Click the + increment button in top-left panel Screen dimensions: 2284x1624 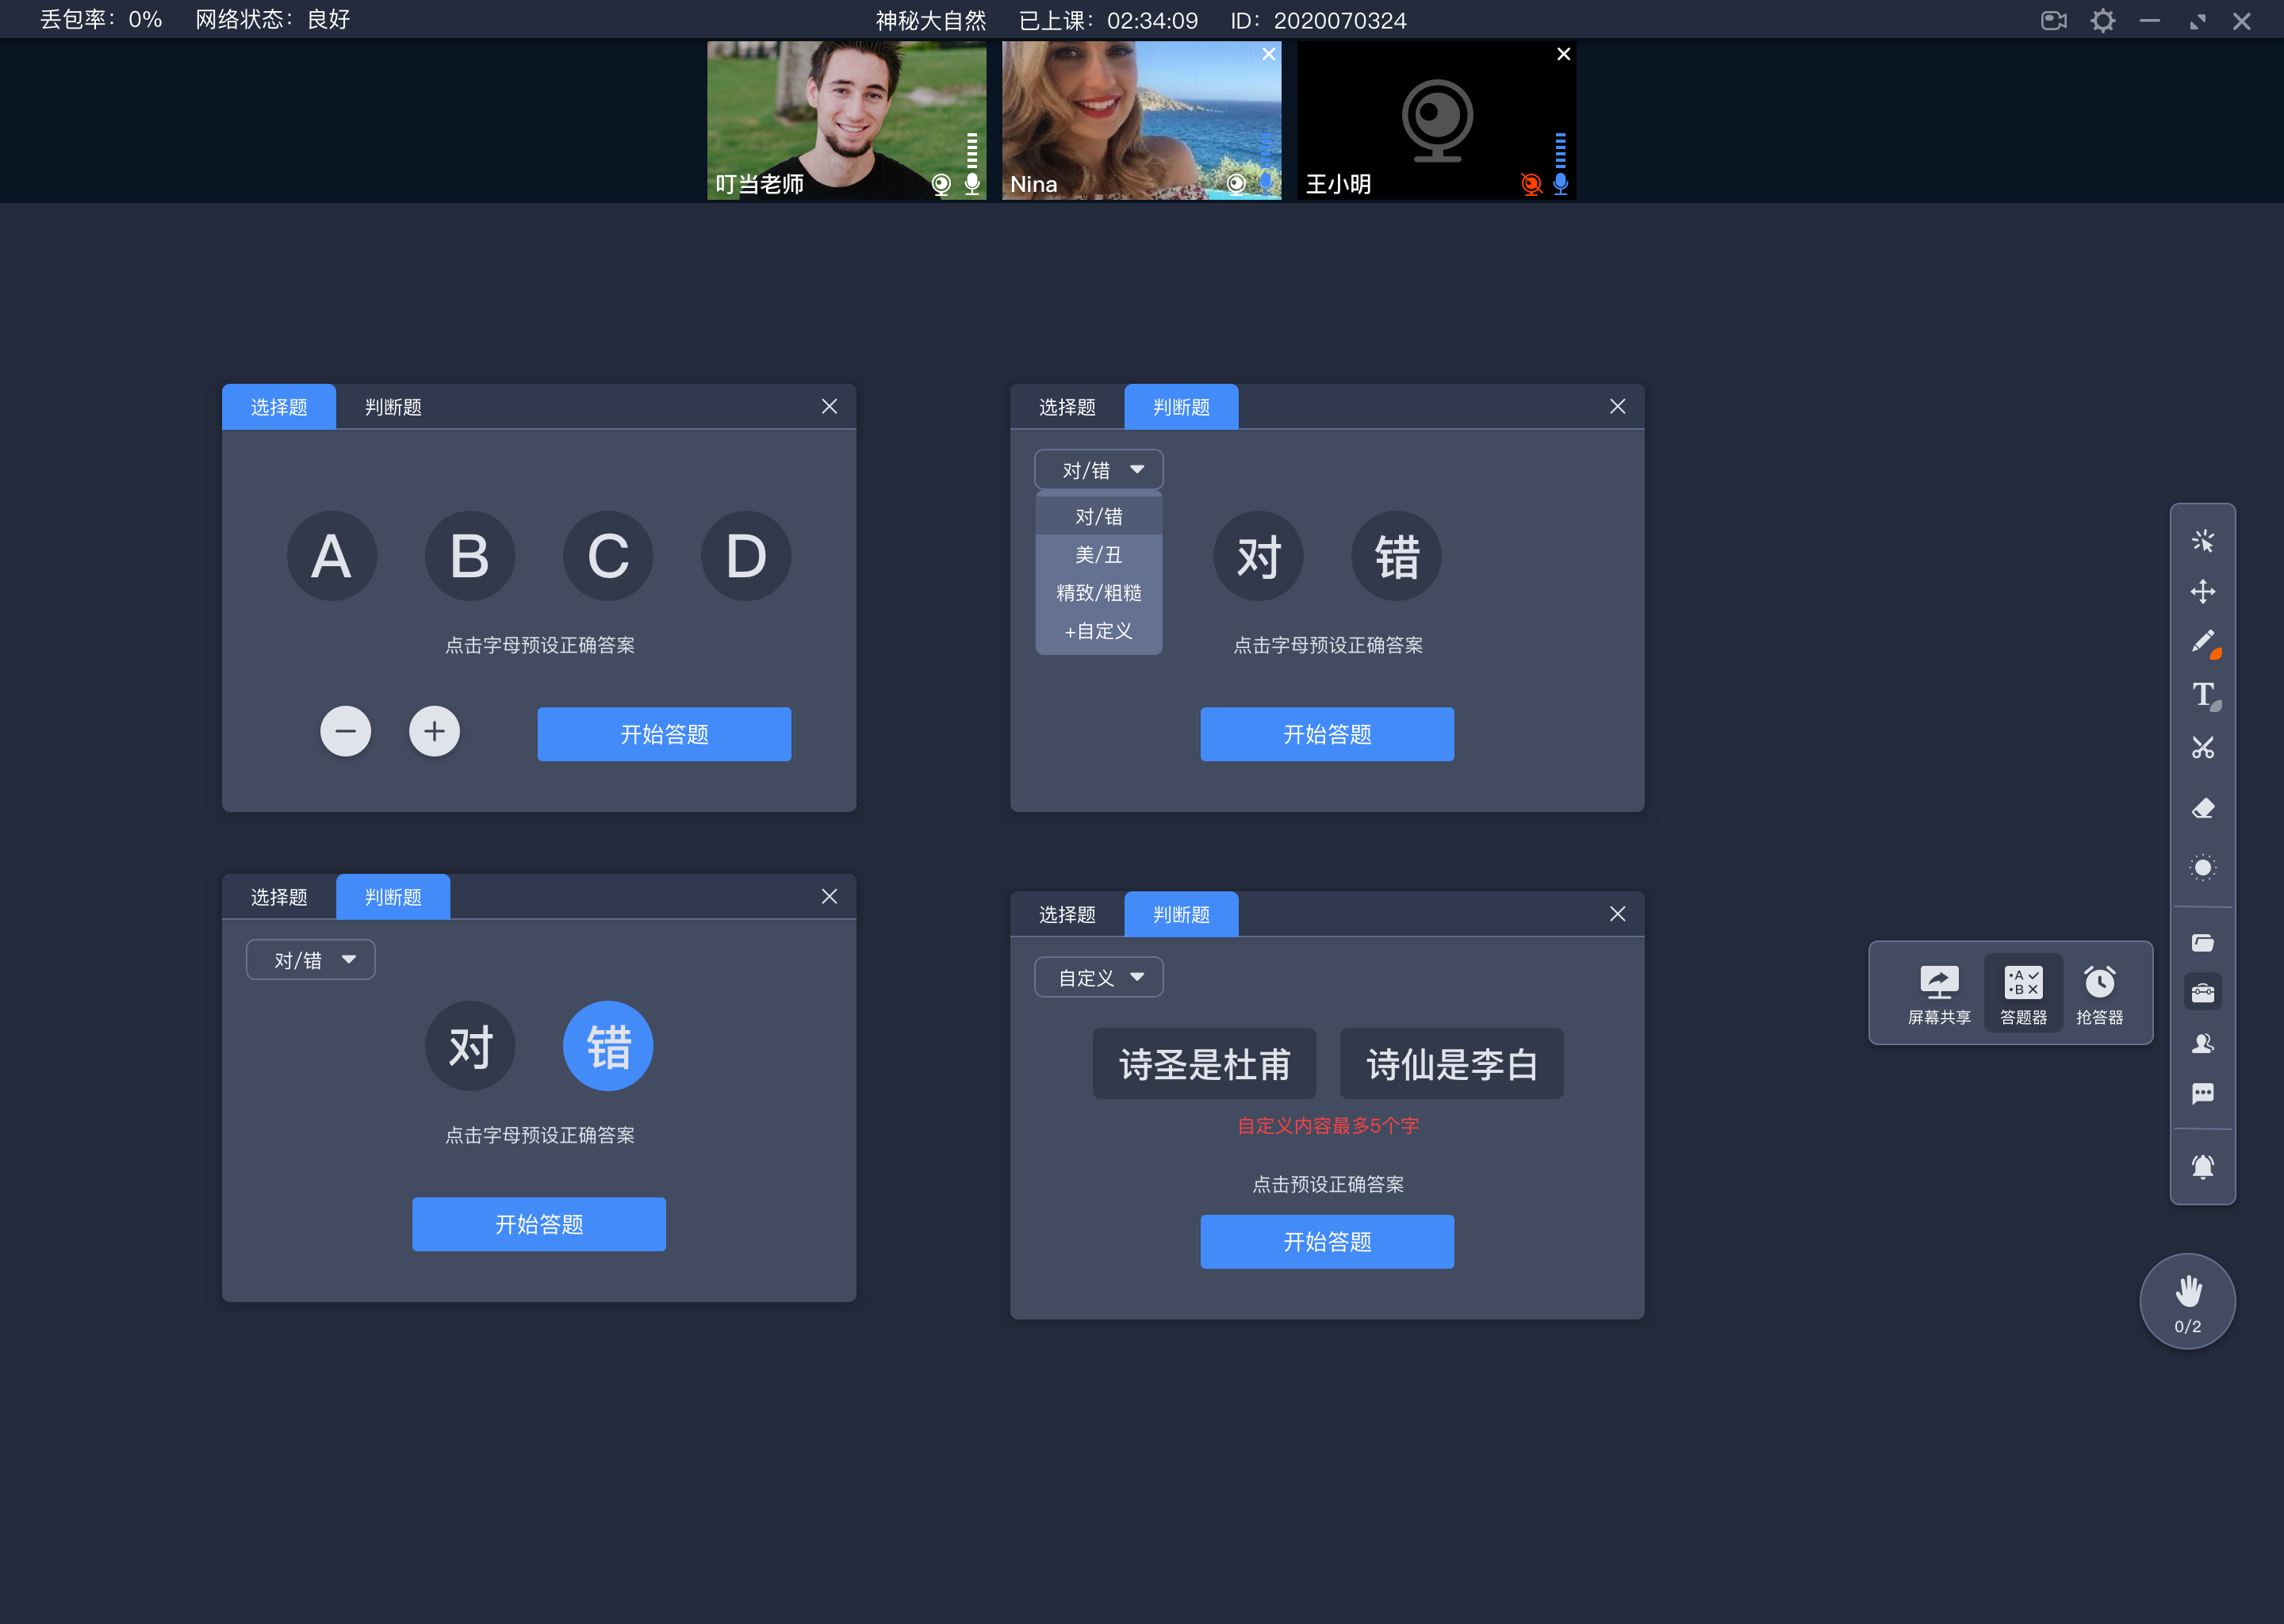[x=434, y=731]
